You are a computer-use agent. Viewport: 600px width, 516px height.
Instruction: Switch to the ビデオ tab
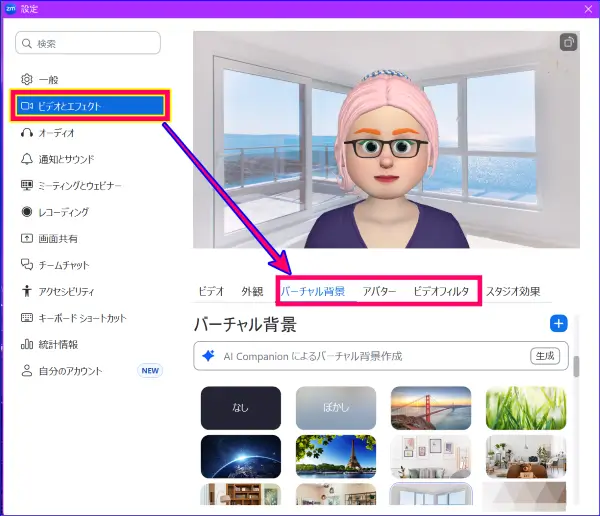click(x=211, y=291)
